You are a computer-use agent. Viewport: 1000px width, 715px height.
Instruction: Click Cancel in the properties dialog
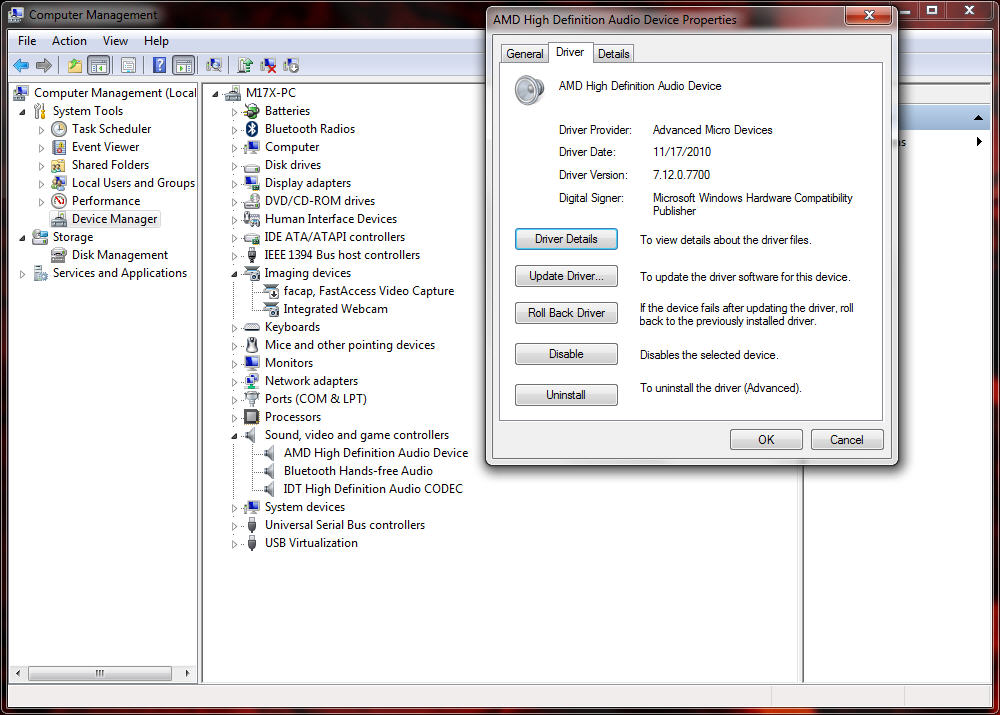tap(847, 439)
